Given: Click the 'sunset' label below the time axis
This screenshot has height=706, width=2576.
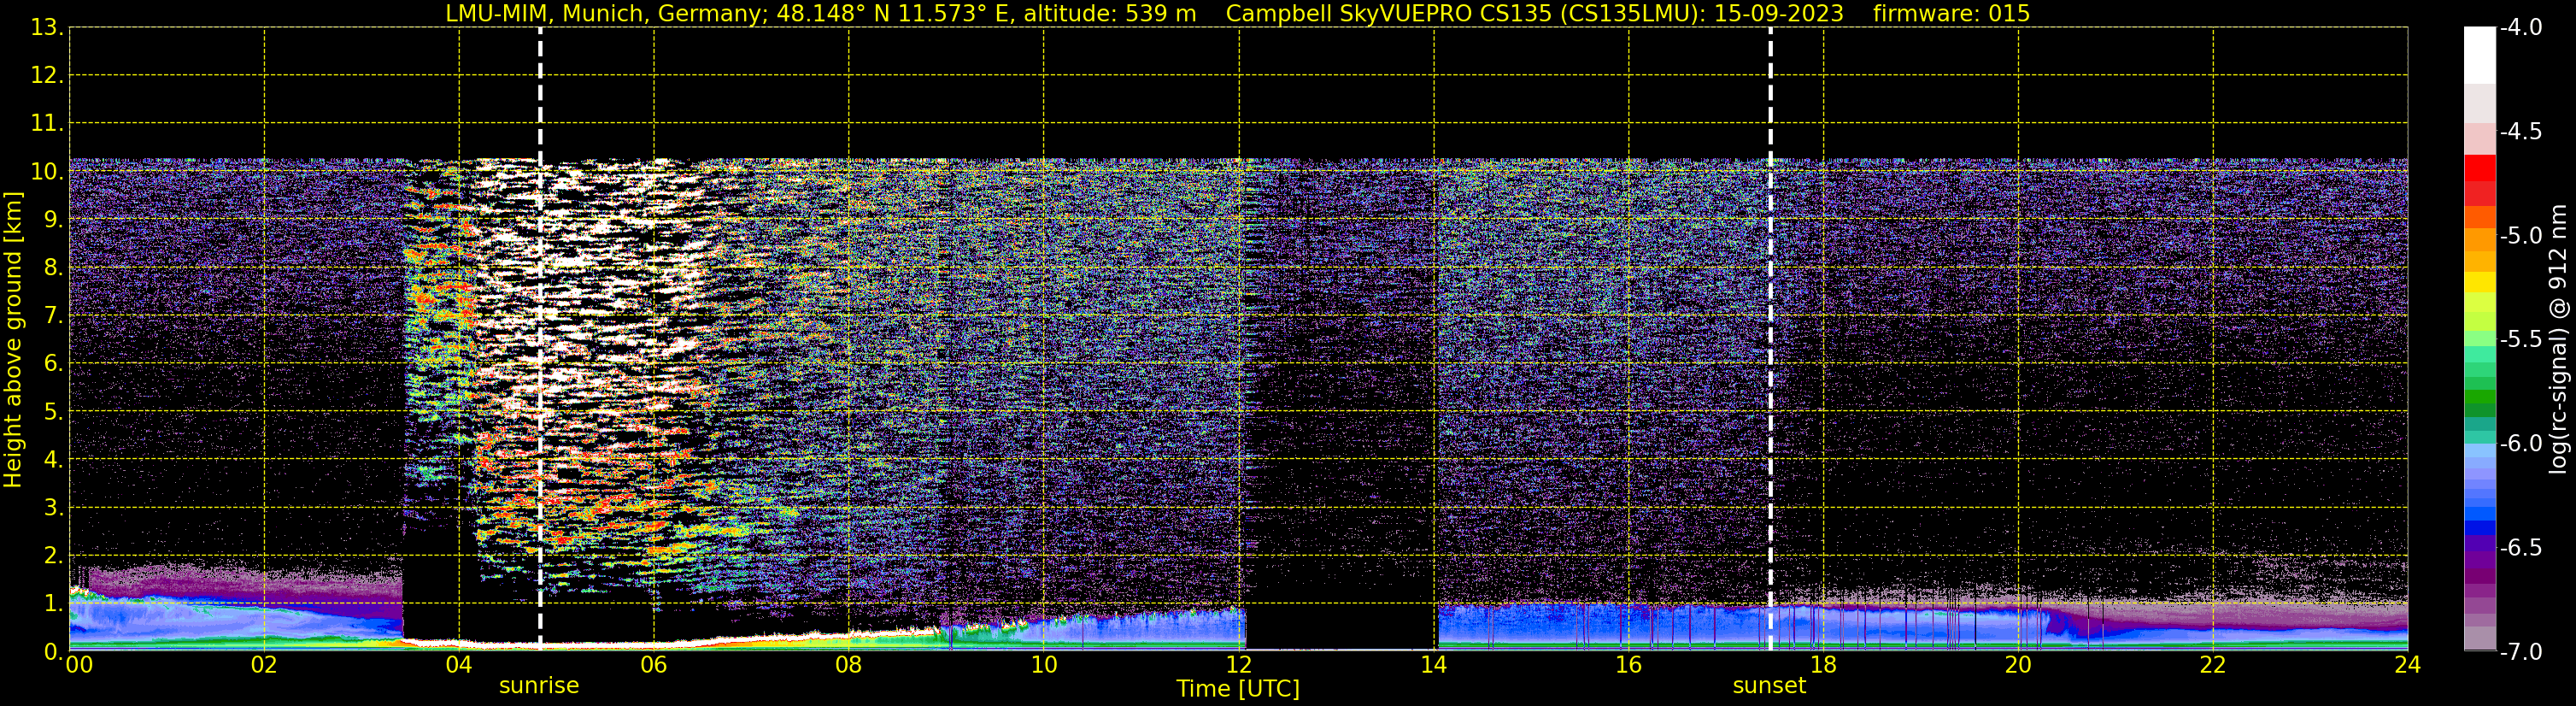Looking at the screenshot, I should click(x=1769, y=686).
